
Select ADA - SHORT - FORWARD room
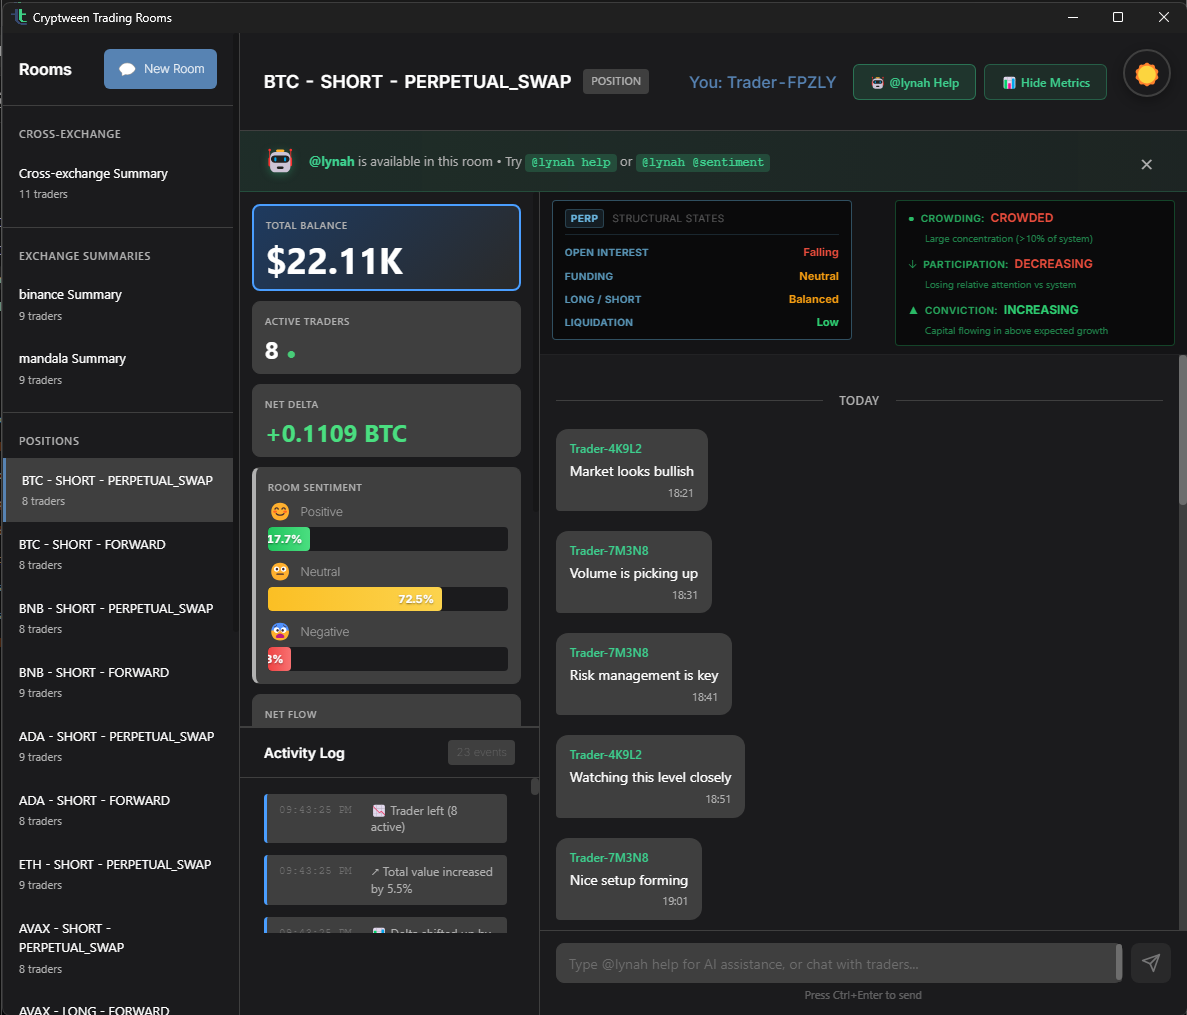[118, 810]
